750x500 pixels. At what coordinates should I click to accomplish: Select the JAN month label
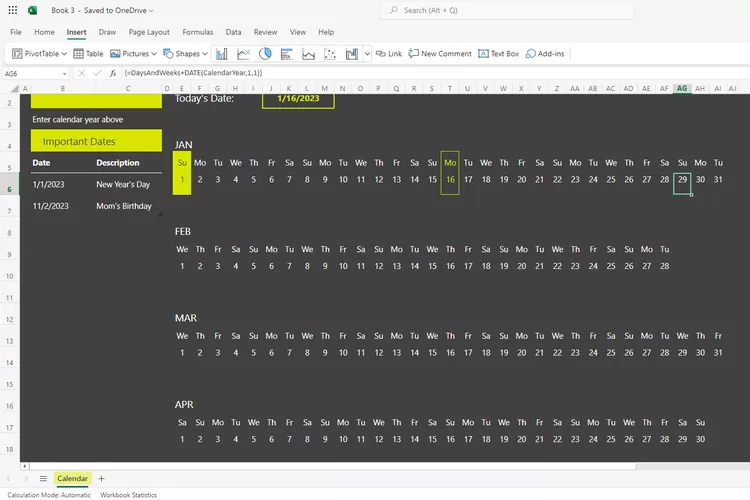pos(184,145)
